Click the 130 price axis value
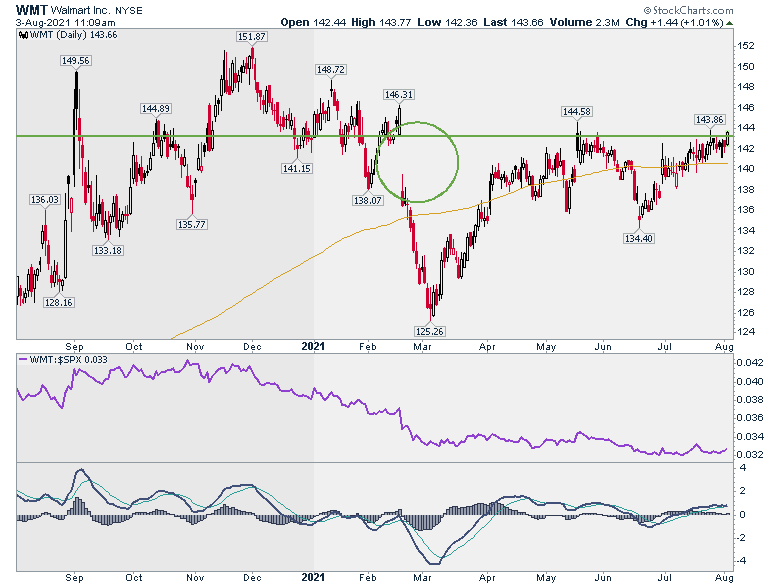Image resolution: width=780 pixels, height=586 pixels. 746,272
